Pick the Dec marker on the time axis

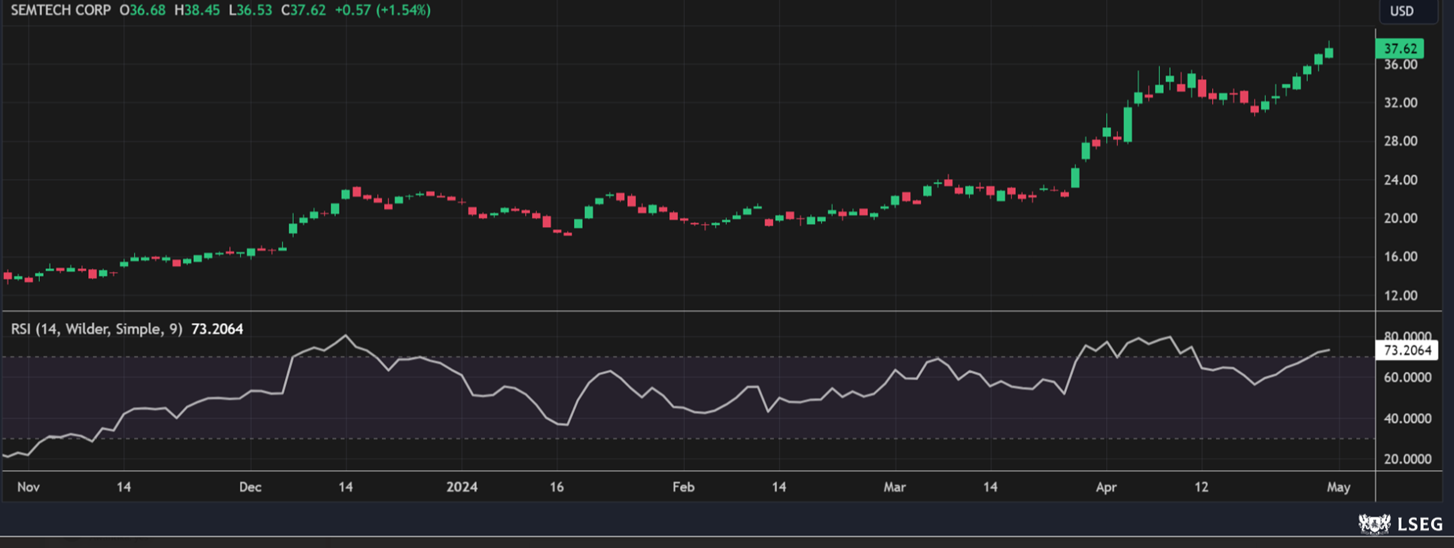250,487
